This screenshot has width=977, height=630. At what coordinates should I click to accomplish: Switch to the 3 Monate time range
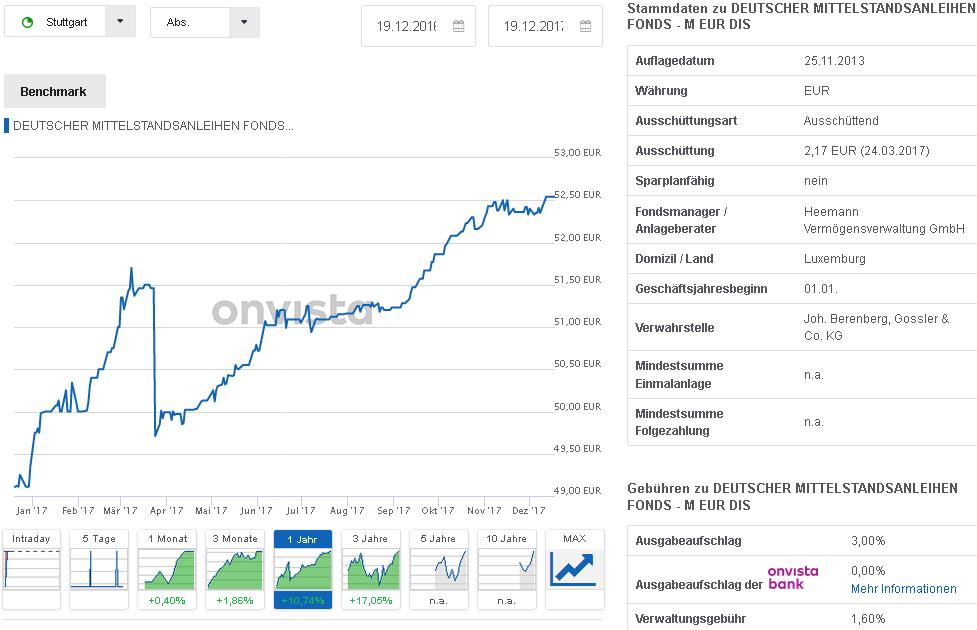235,538
